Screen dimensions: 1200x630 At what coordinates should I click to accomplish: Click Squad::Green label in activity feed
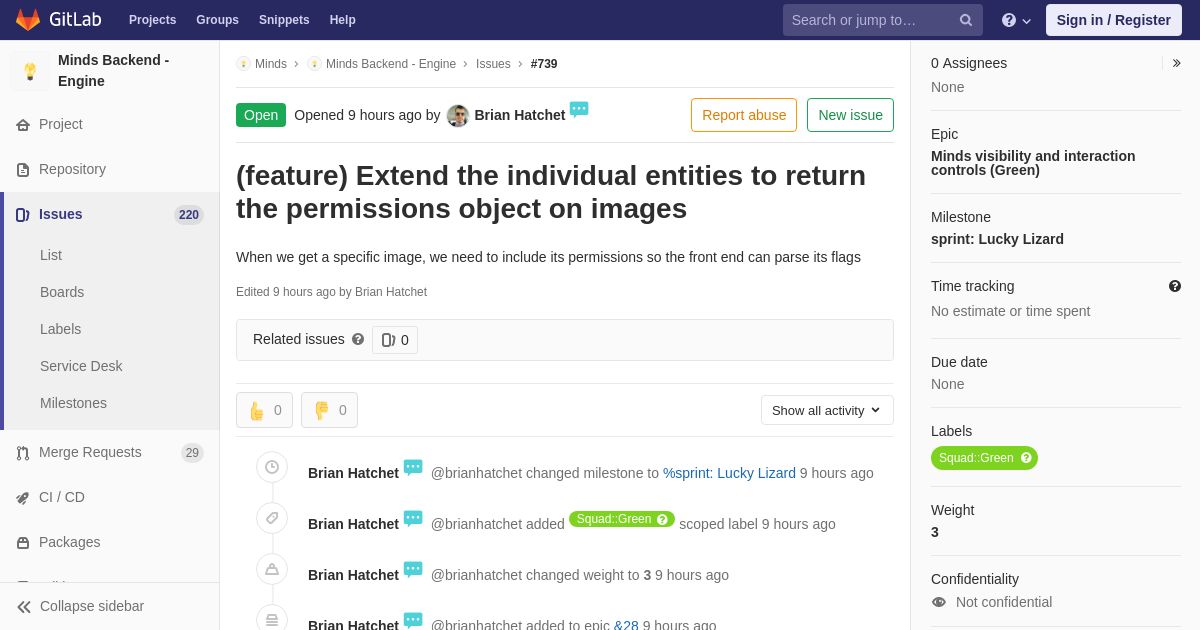(x=622, y=519)
